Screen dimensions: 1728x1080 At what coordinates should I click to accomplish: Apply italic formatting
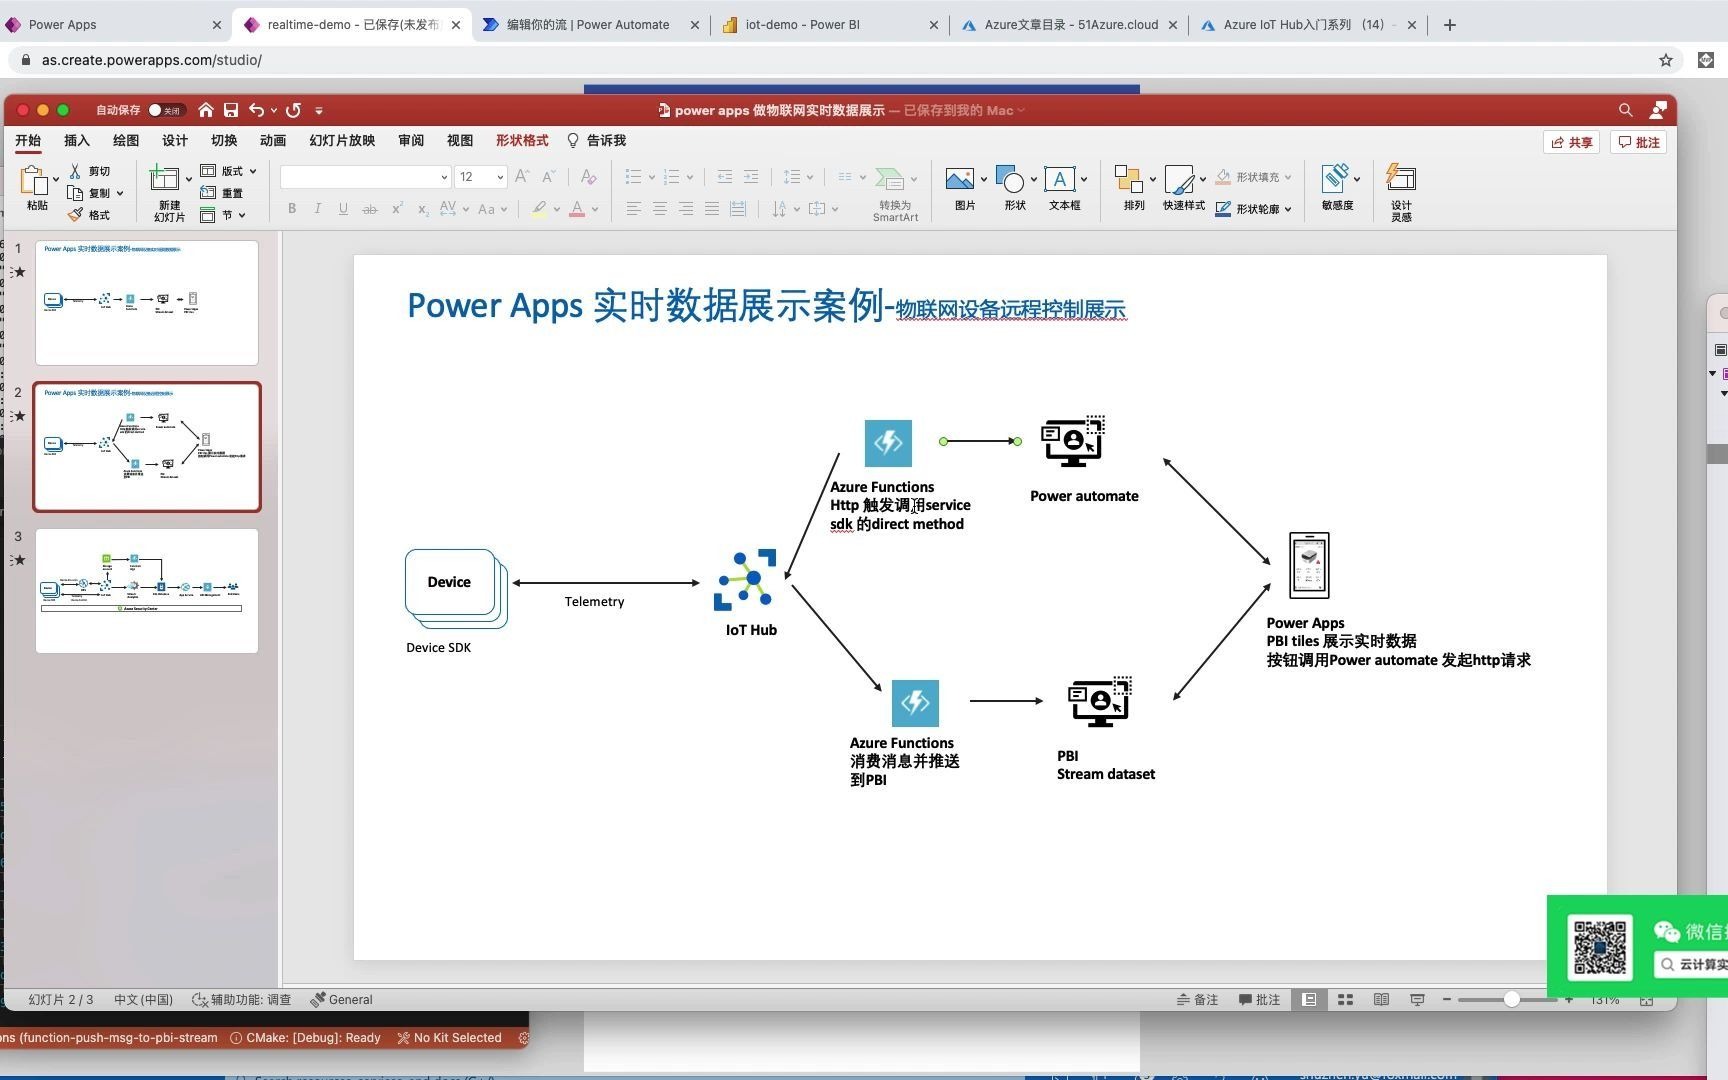point(317,209)
